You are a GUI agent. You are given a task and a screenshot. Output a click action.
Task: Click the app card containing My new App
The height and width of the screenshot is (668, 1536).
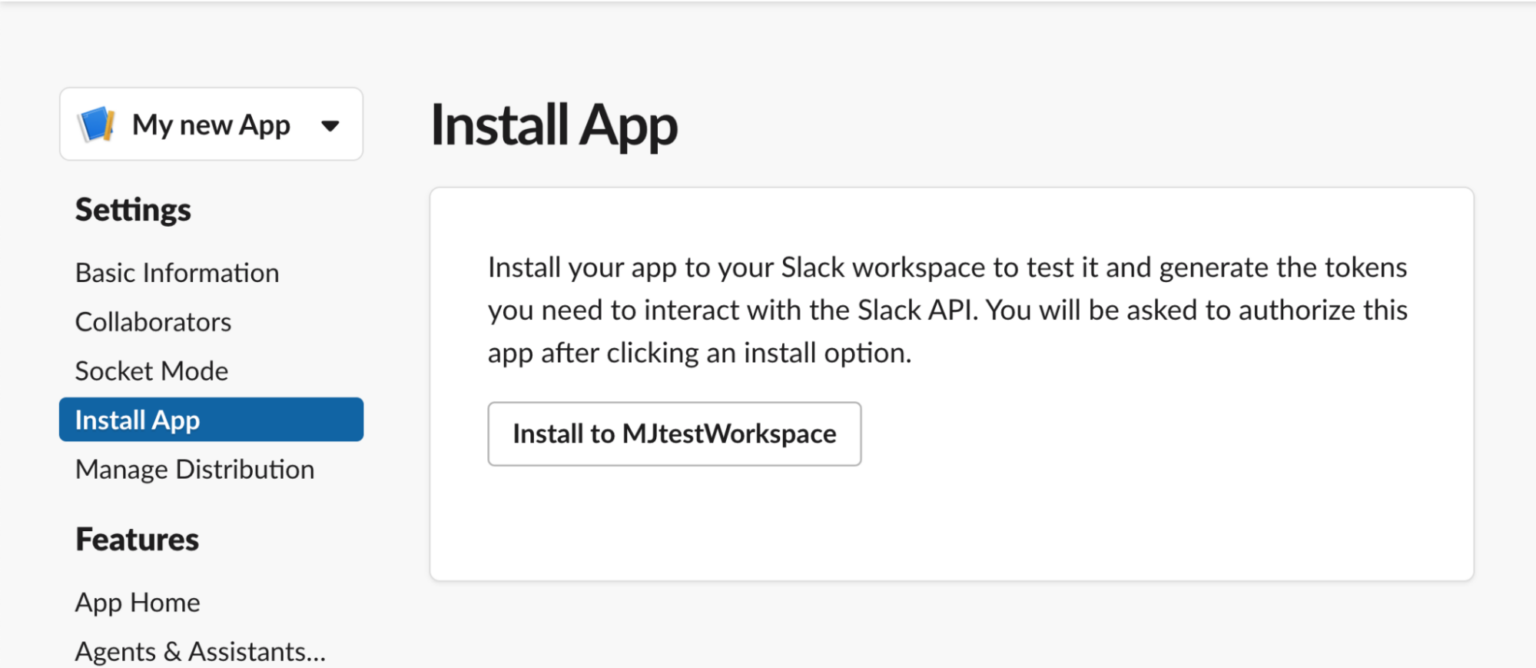pos(210,124)
